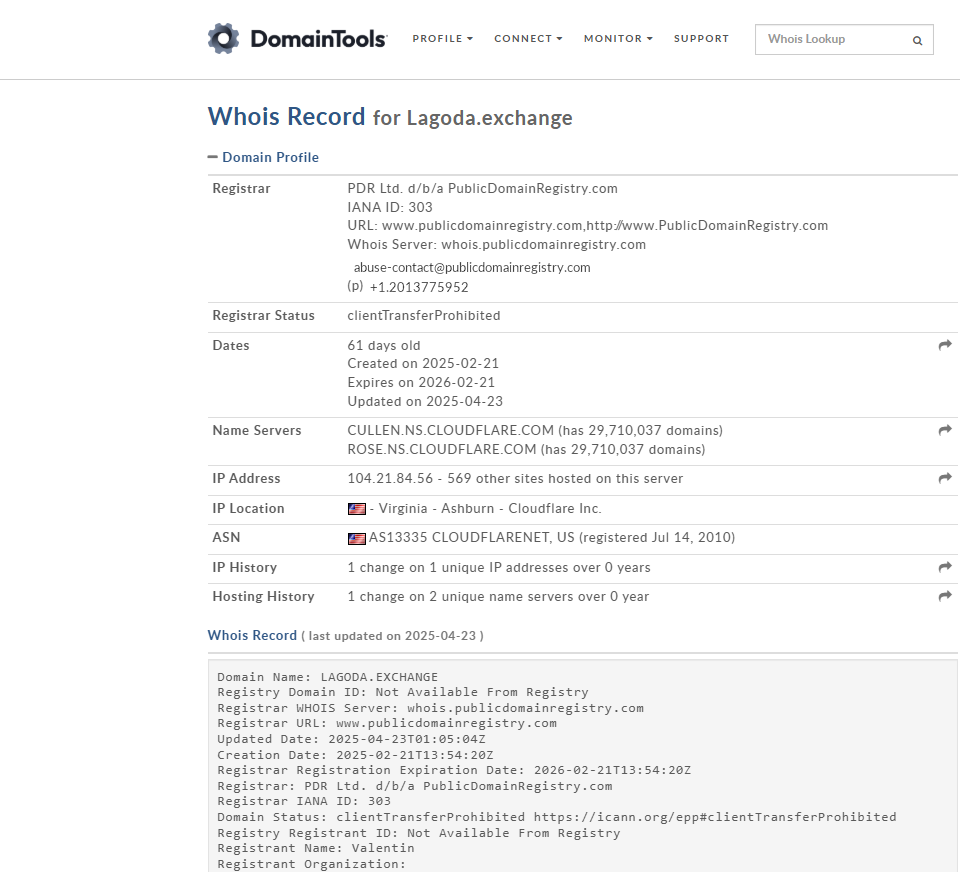
Task: Click the Whois Server line in Registrar
Action: pyautogui.click(x=497, y=244)
